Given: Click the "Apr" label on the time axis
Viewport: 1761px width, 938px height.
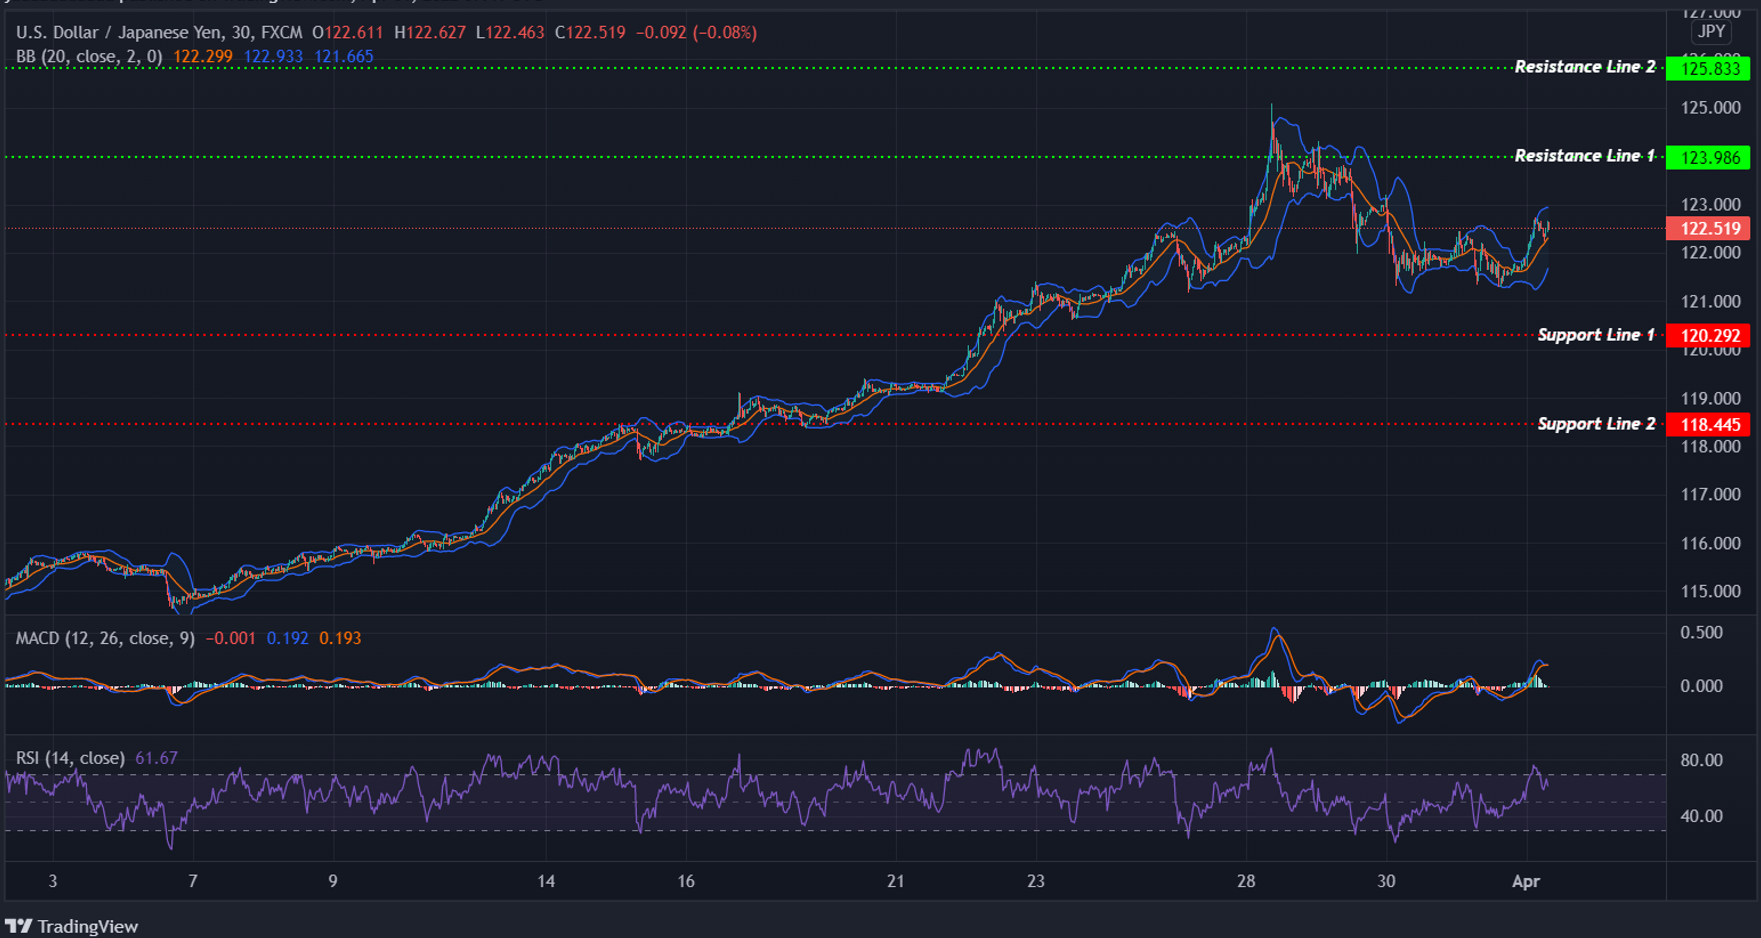Looking at the screenshot, I should pos(1527,882).
